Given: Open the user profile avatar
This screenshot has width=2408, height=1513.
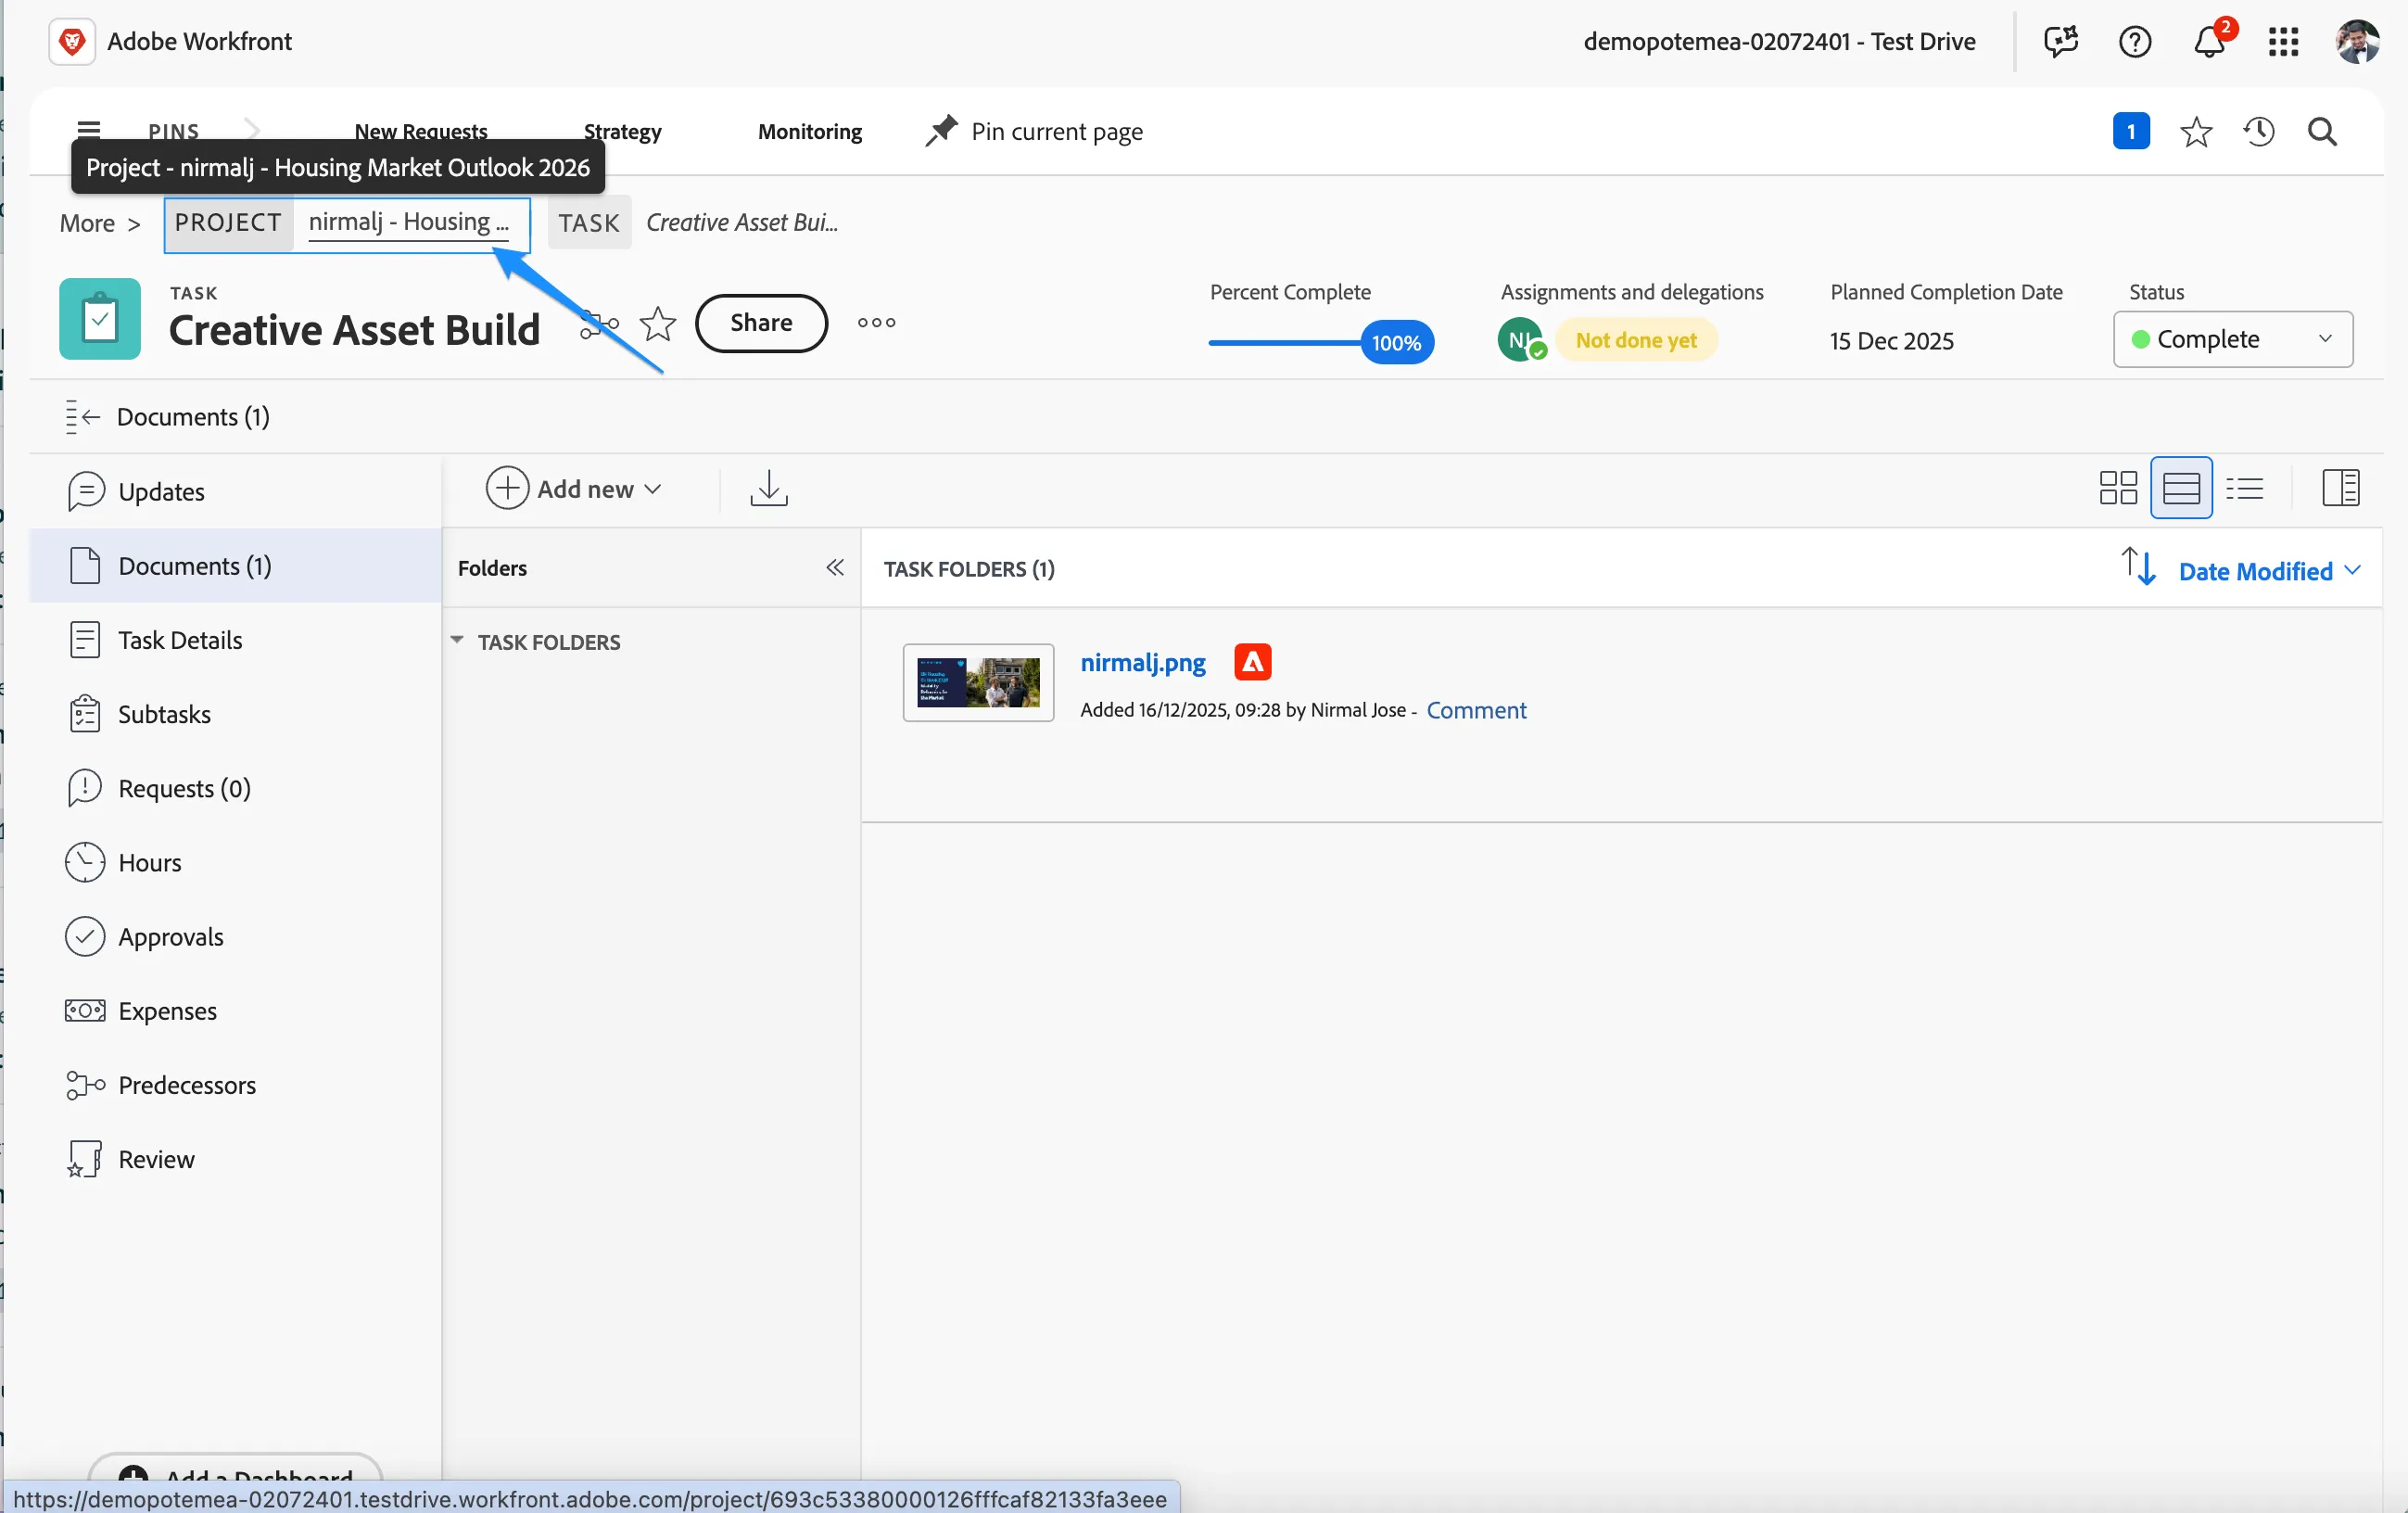Looking at the screenshot, I should (2358, 42).
